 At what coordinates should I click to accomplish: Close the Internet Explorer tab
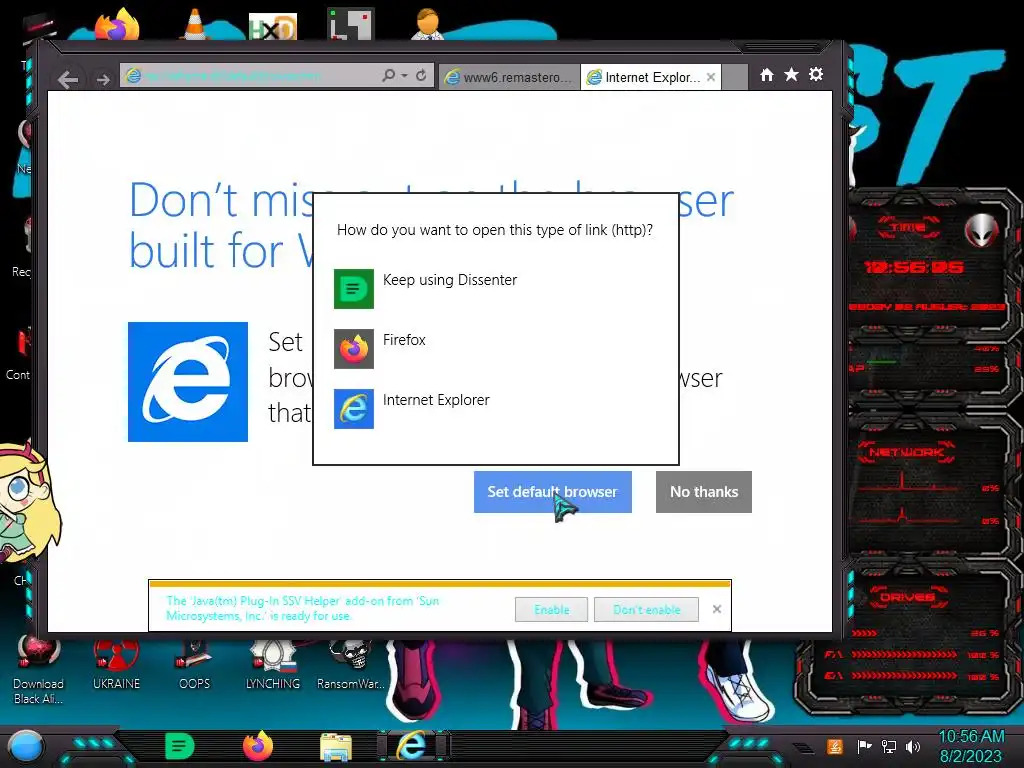[x=711, y=77]
